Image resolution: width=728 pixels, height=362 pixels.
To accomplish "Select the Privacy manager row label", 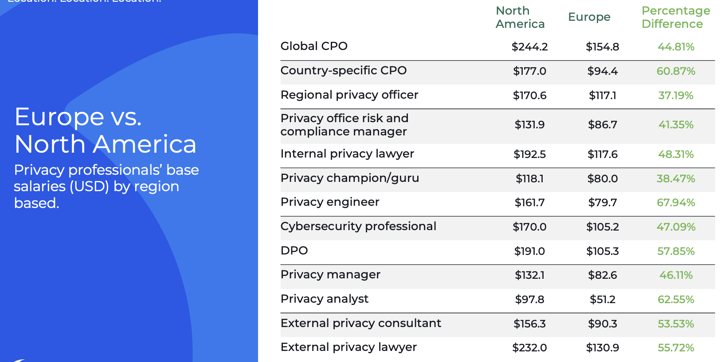I will [x=330, y=275].
